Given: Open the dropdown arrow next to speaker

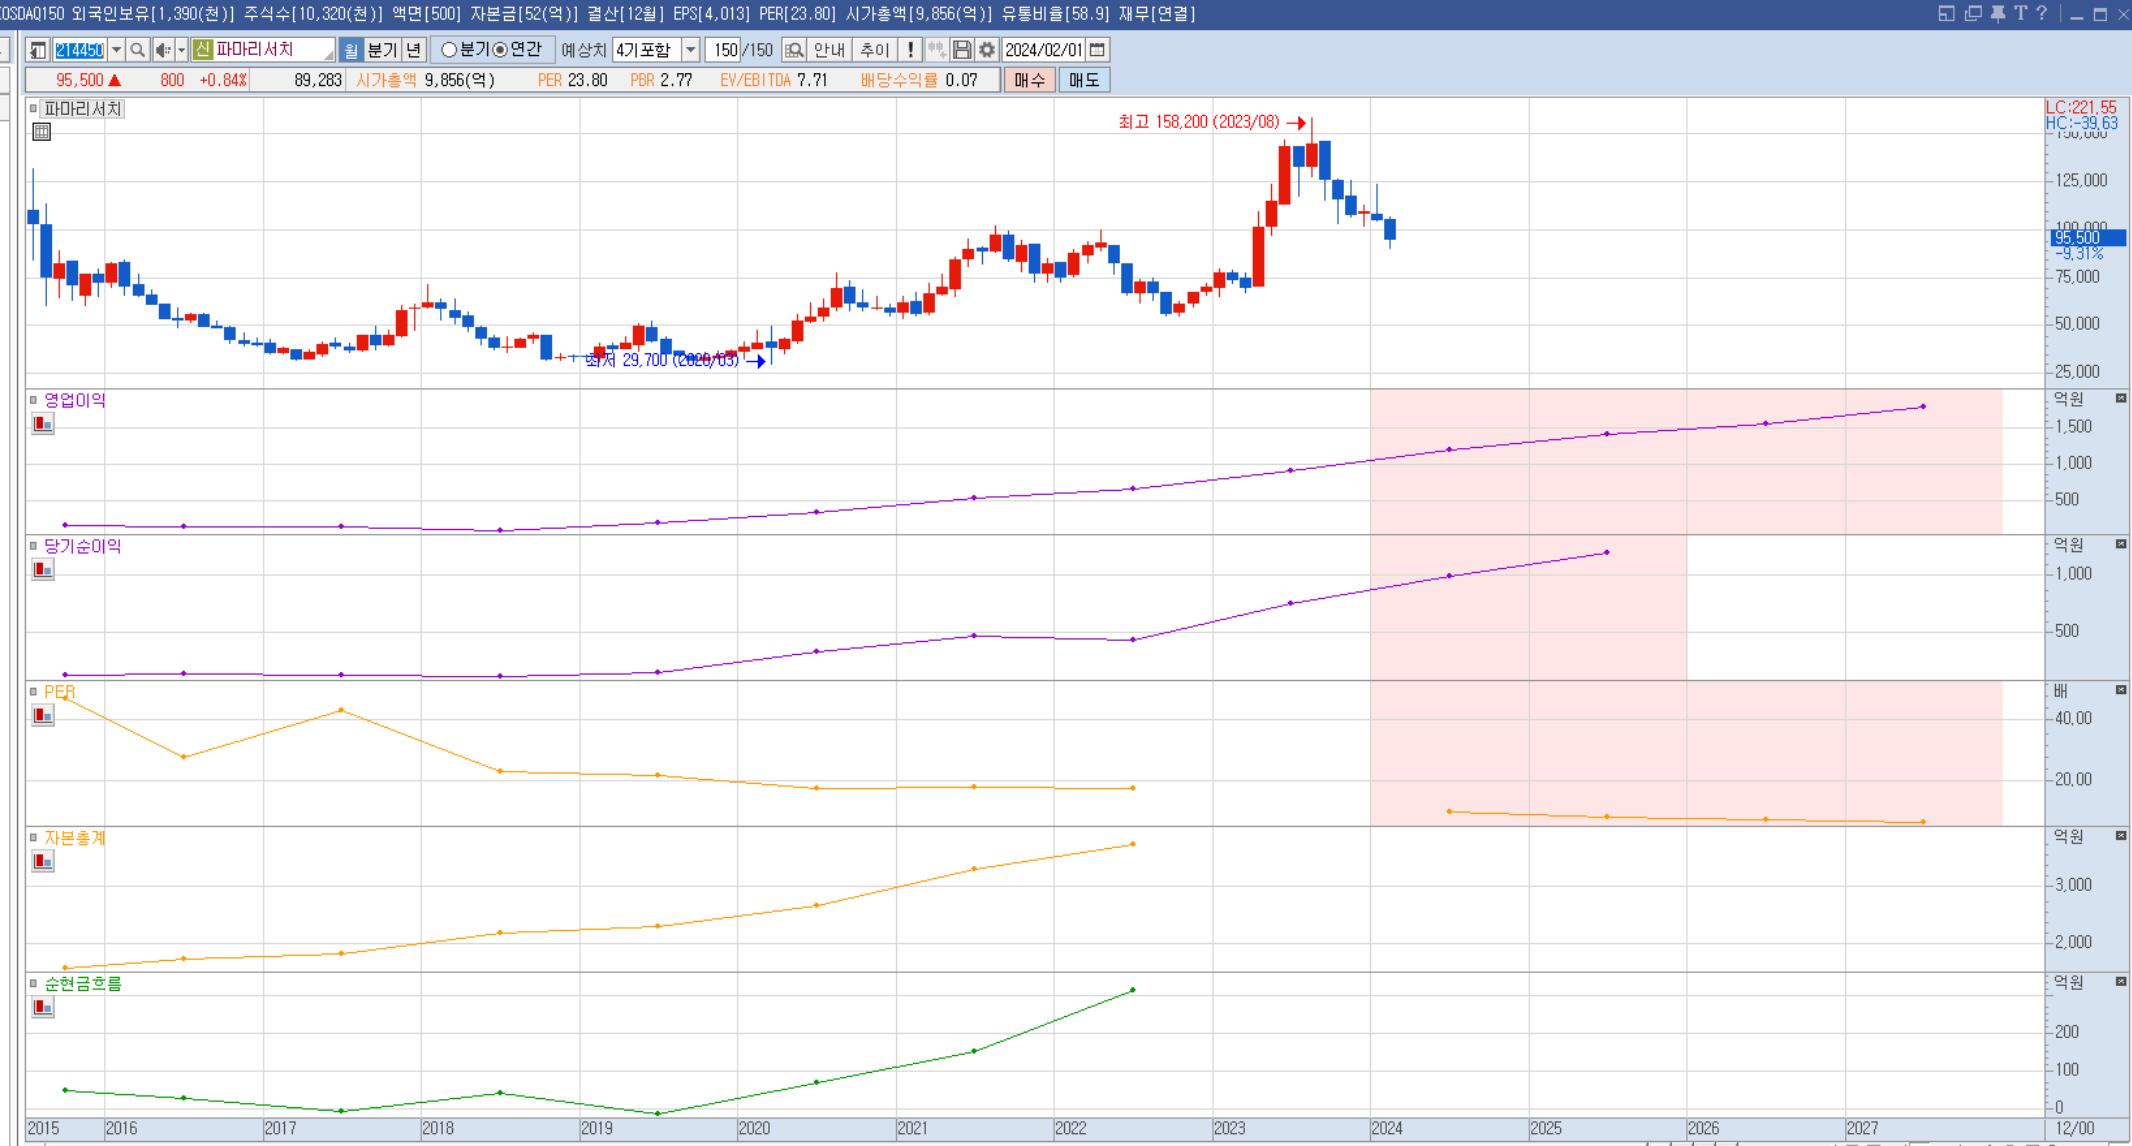Looking at the screenshot, I should click(181, 50).
